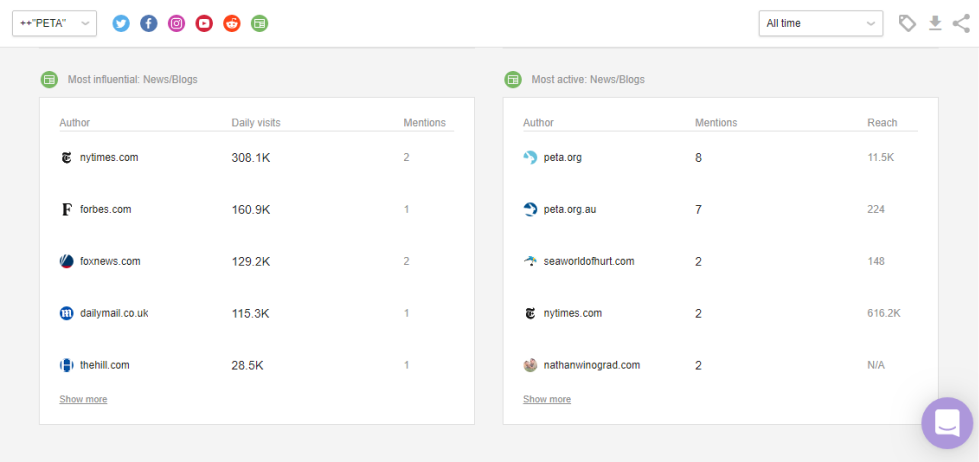Click the News/Blogs source icon in toolbar

260,23
